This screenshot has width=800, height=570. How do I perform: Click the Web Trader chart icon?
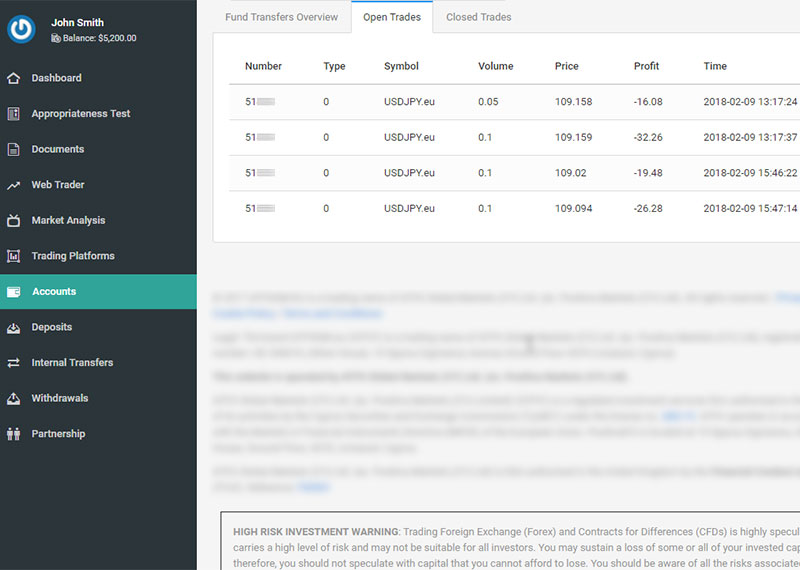tap(13, 185)
